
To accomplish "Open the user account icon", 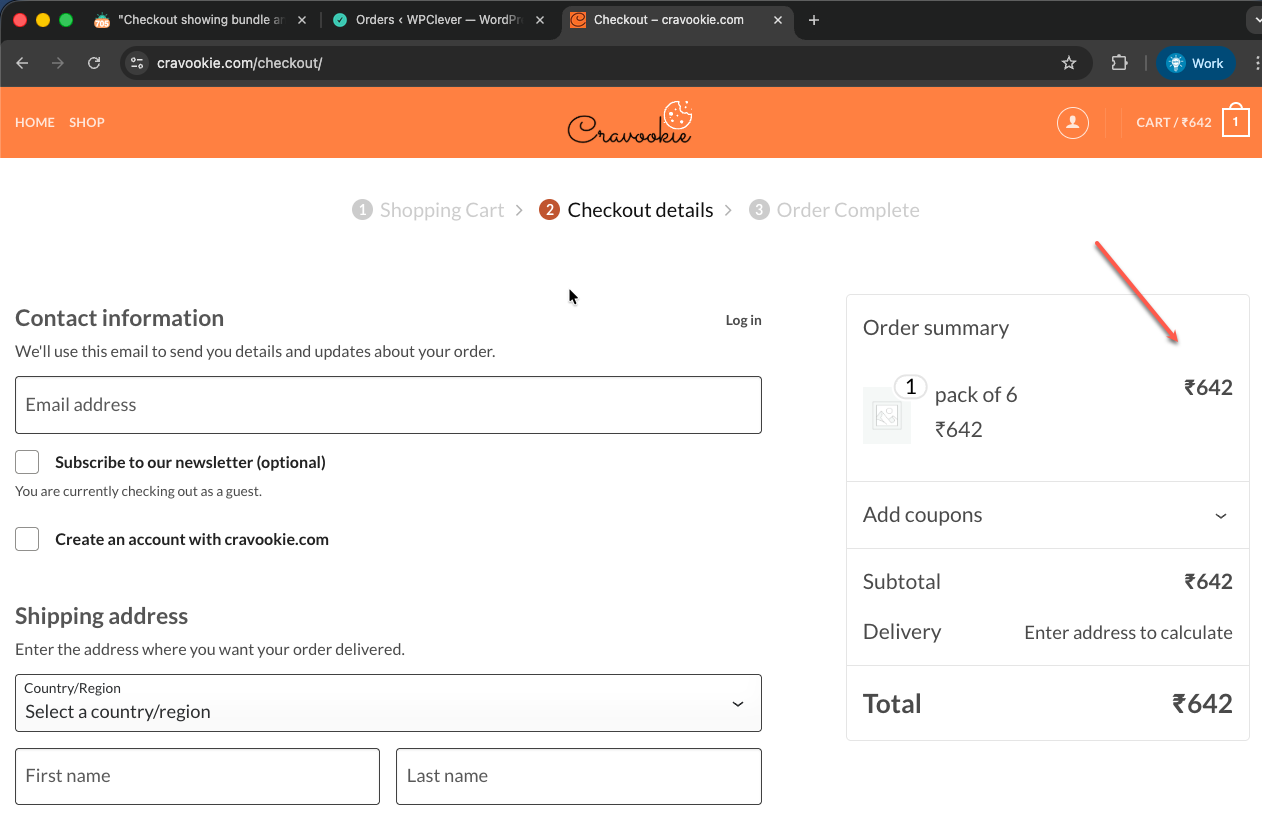I will 1072,123.
